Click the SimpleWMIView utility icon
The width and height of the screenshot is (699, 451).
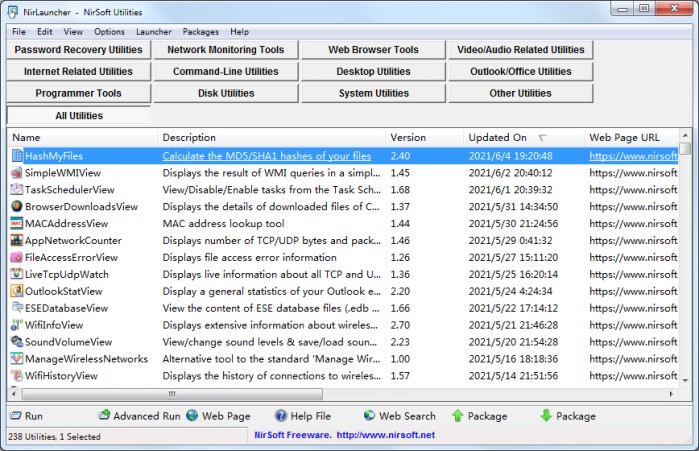[x=17, y=172]
